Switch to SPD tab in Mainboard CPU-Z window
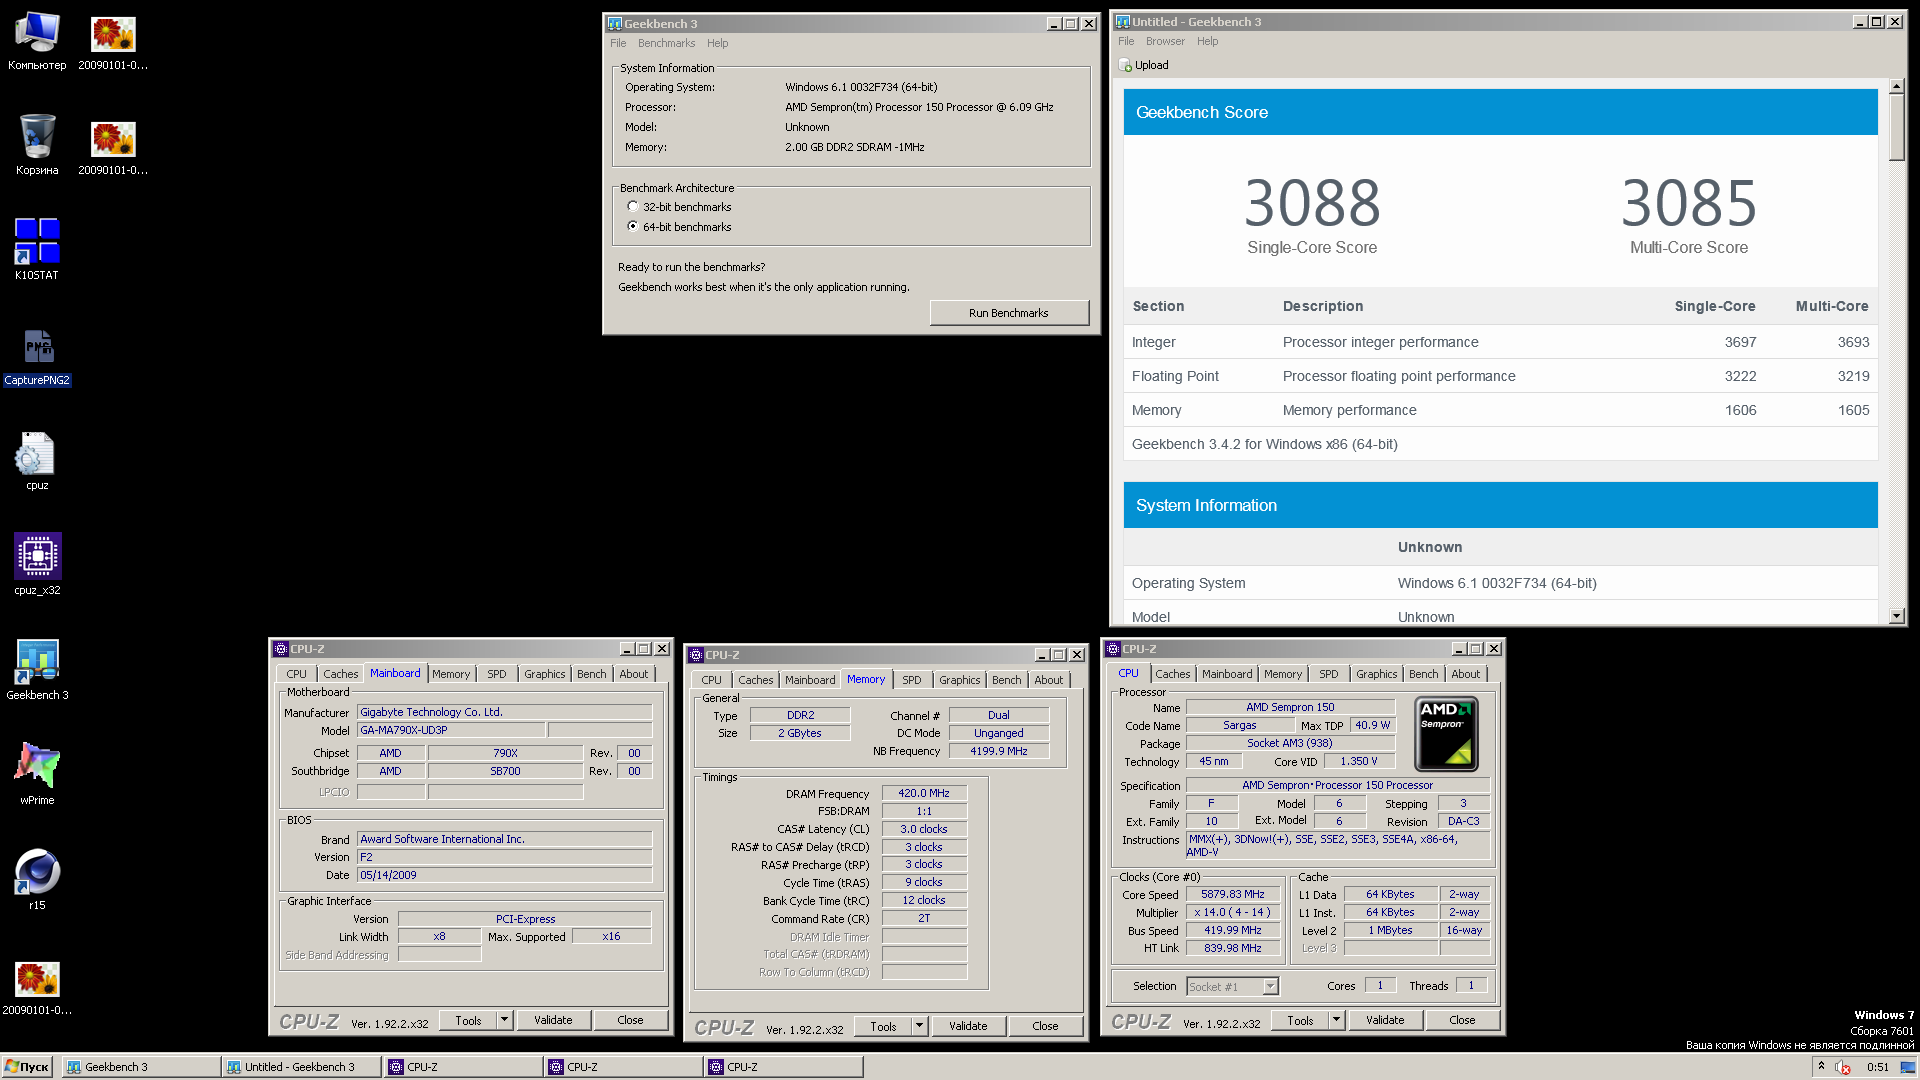1920x1080 pixels. [497, 674]
